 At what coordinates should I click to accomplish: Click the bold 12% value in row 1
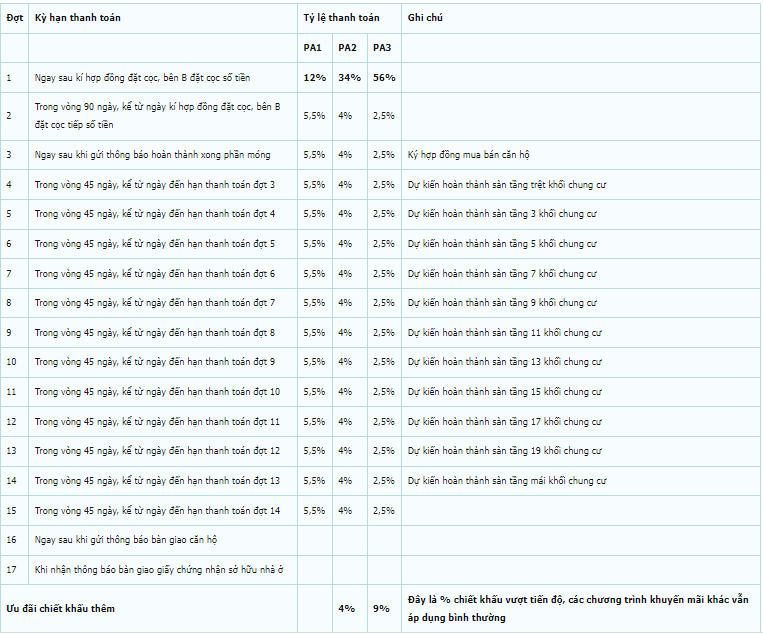pos(315,78)
